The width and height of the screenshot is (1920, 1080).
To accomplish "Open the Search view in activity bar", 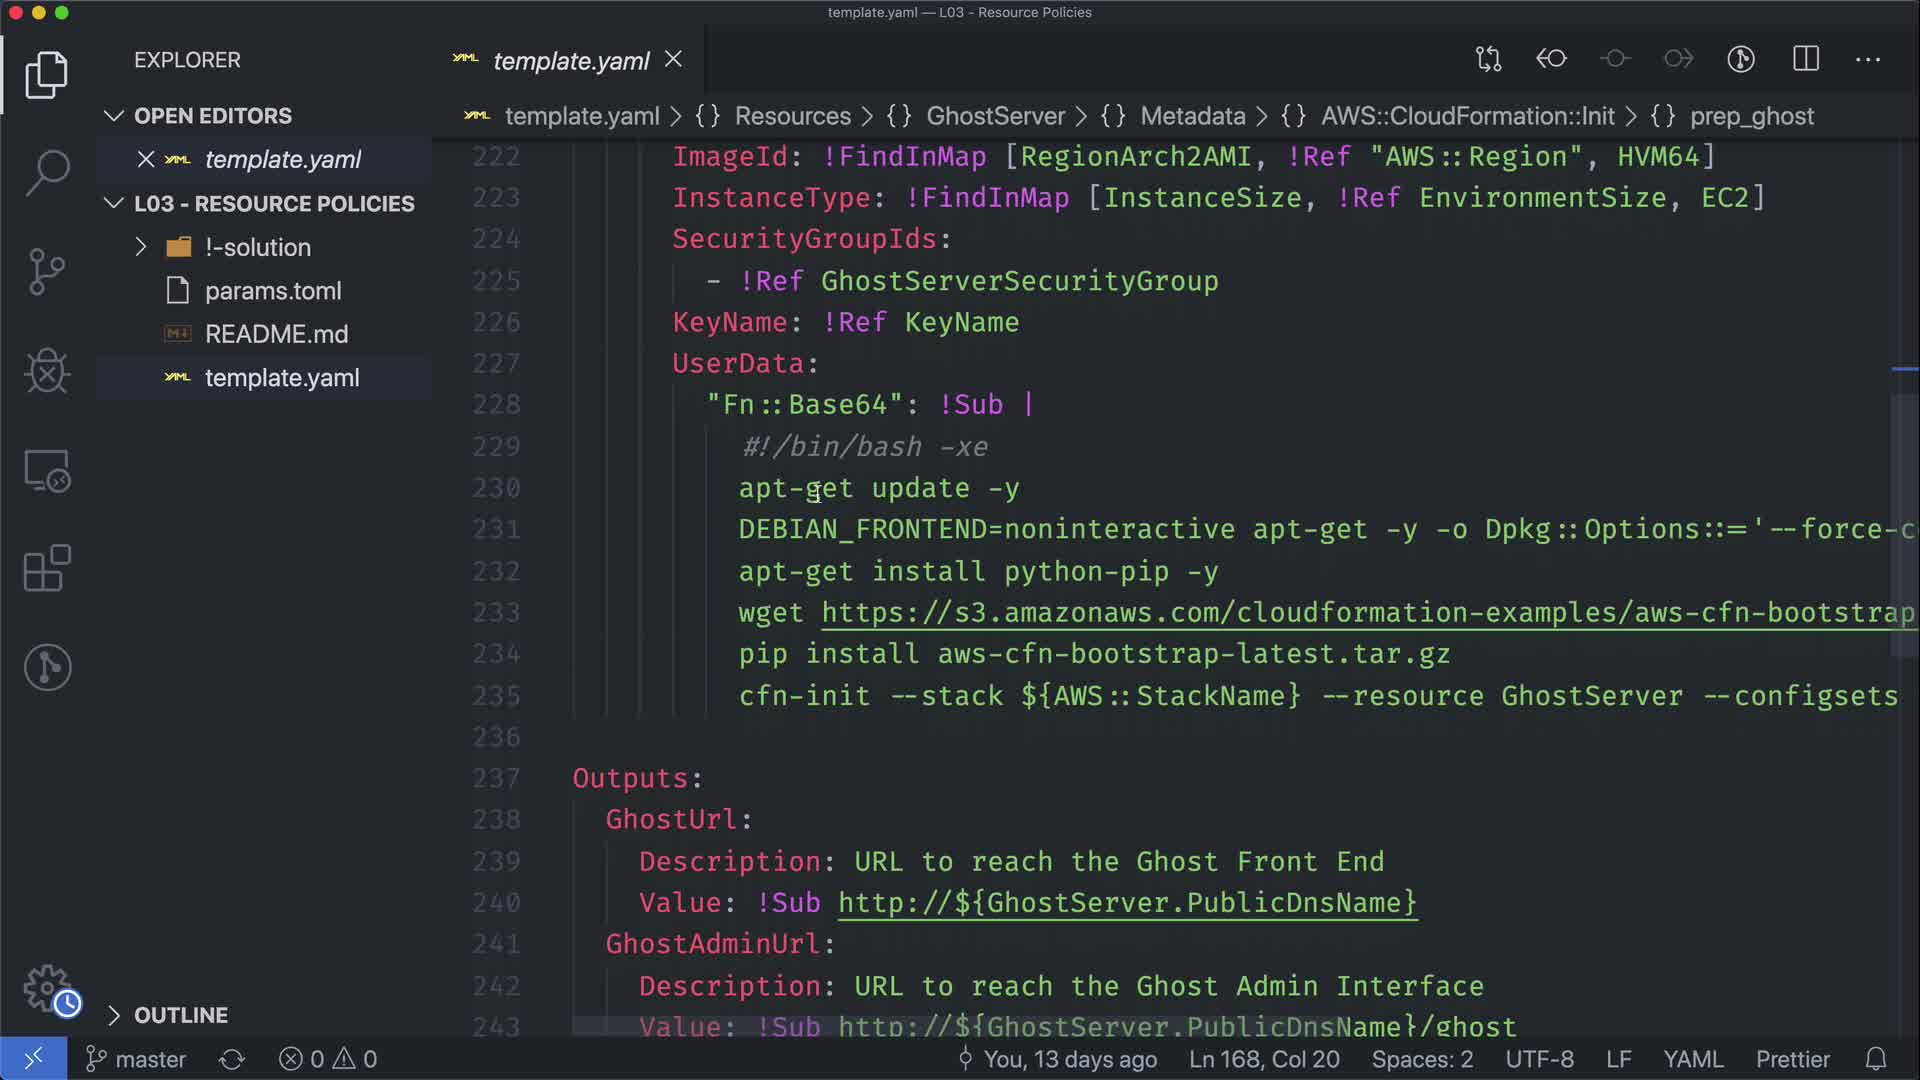I will (47, 172).
